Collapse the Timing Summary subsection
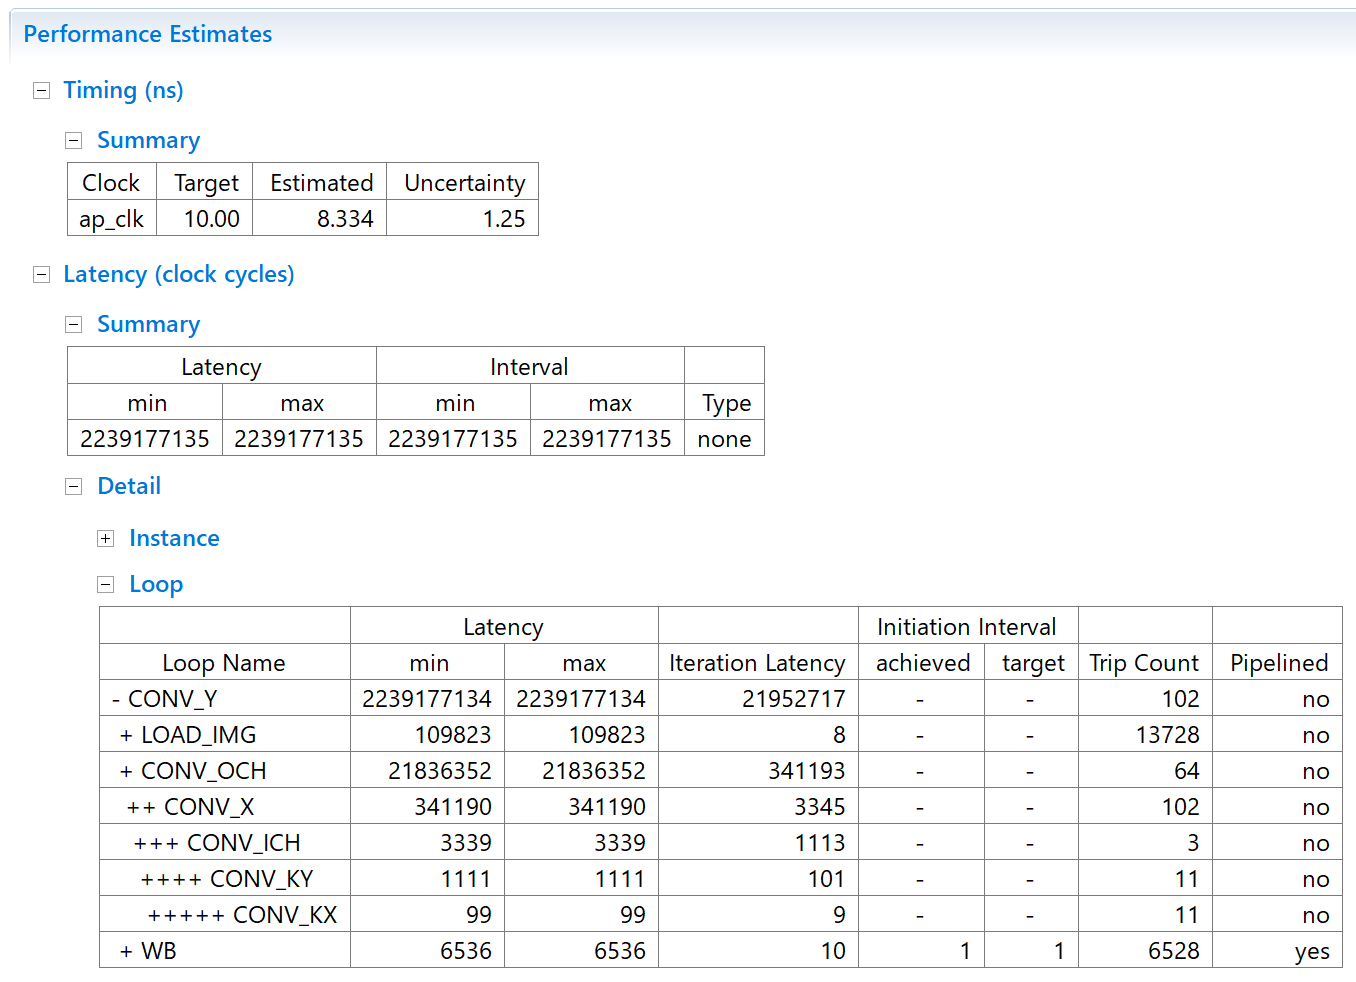Screen dimensions: 1356x982 pos(73,140)
